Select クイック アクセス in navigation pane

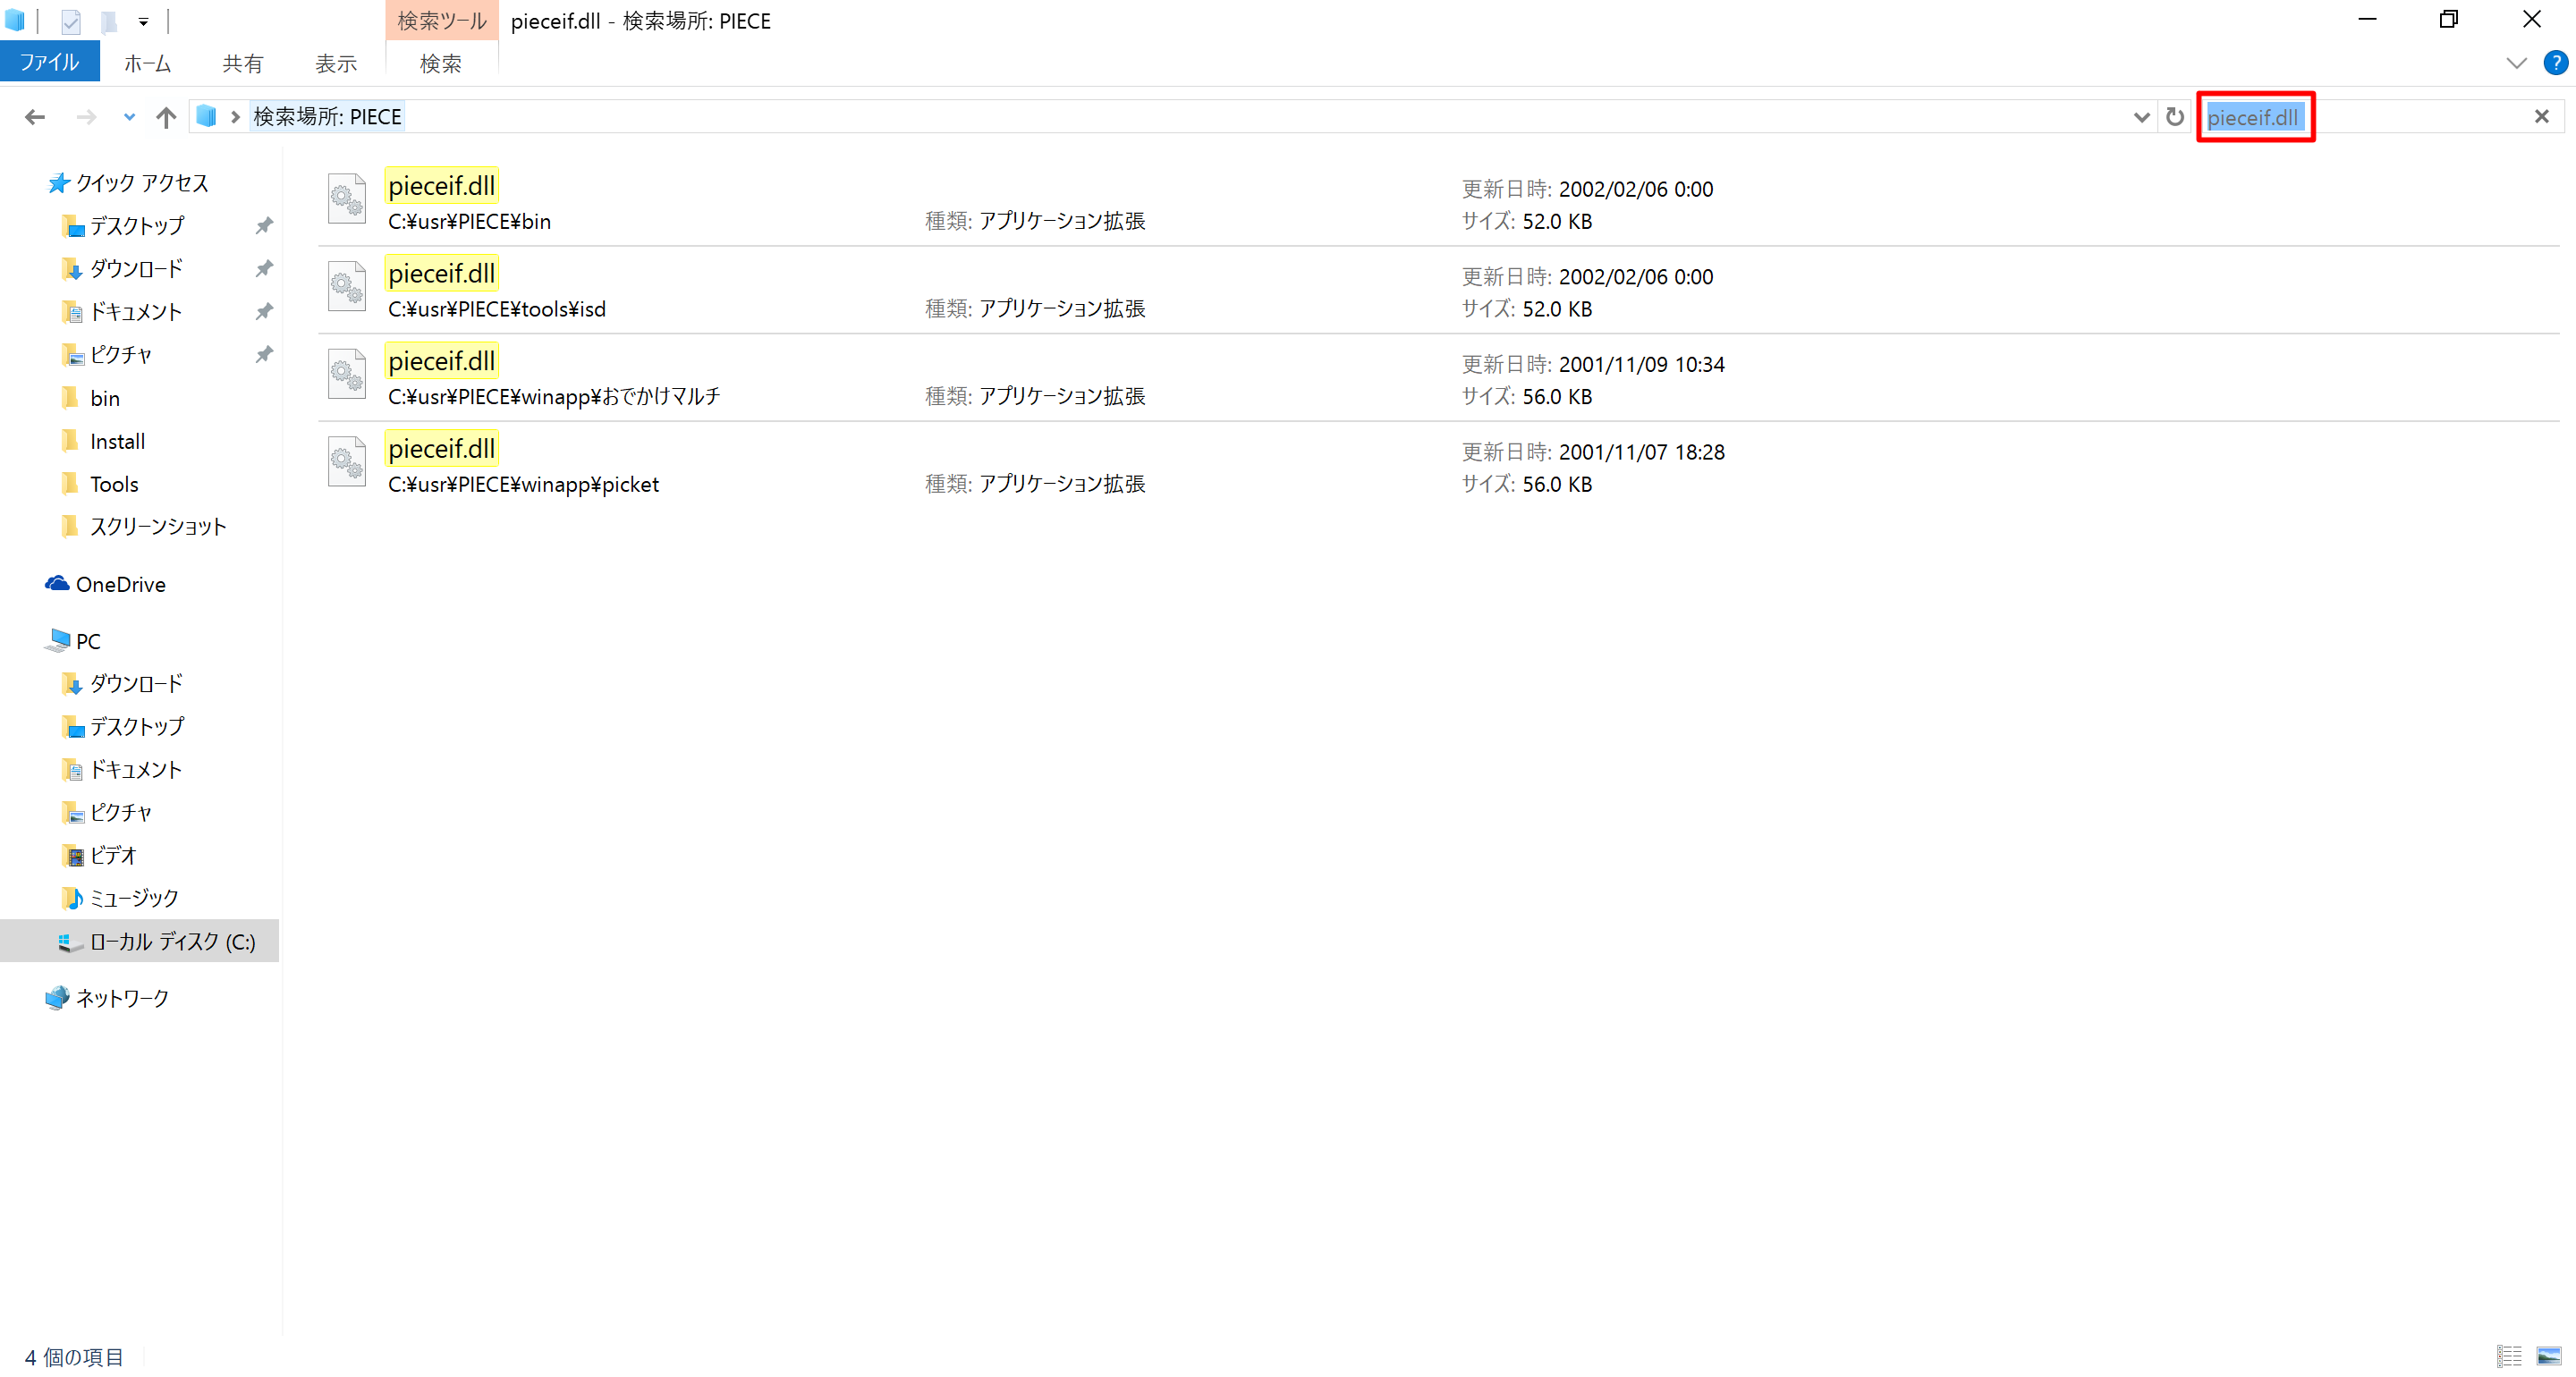(x=142, y=183)
